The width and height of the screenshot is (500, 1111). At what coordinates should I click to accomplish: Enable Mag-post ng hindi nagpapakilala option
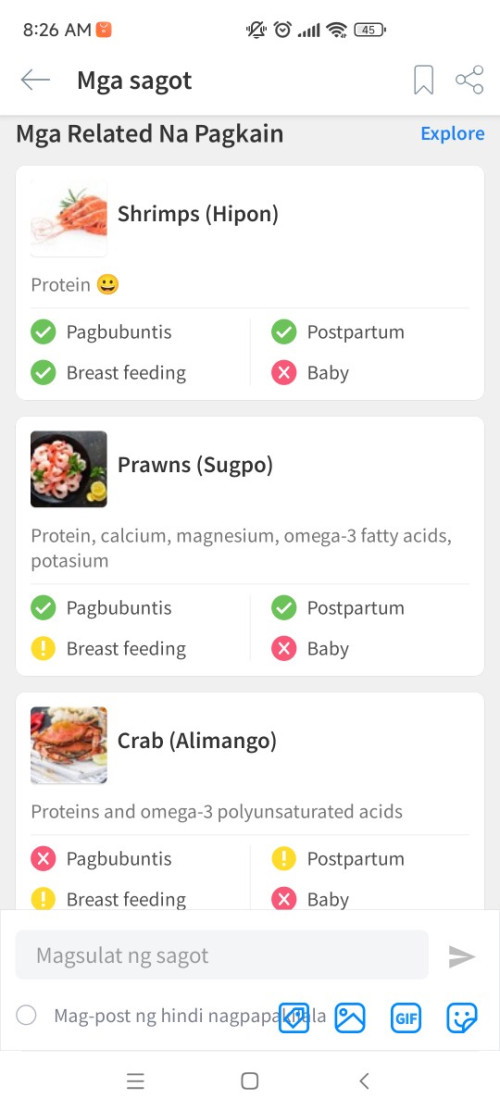tap(26, 1016)
